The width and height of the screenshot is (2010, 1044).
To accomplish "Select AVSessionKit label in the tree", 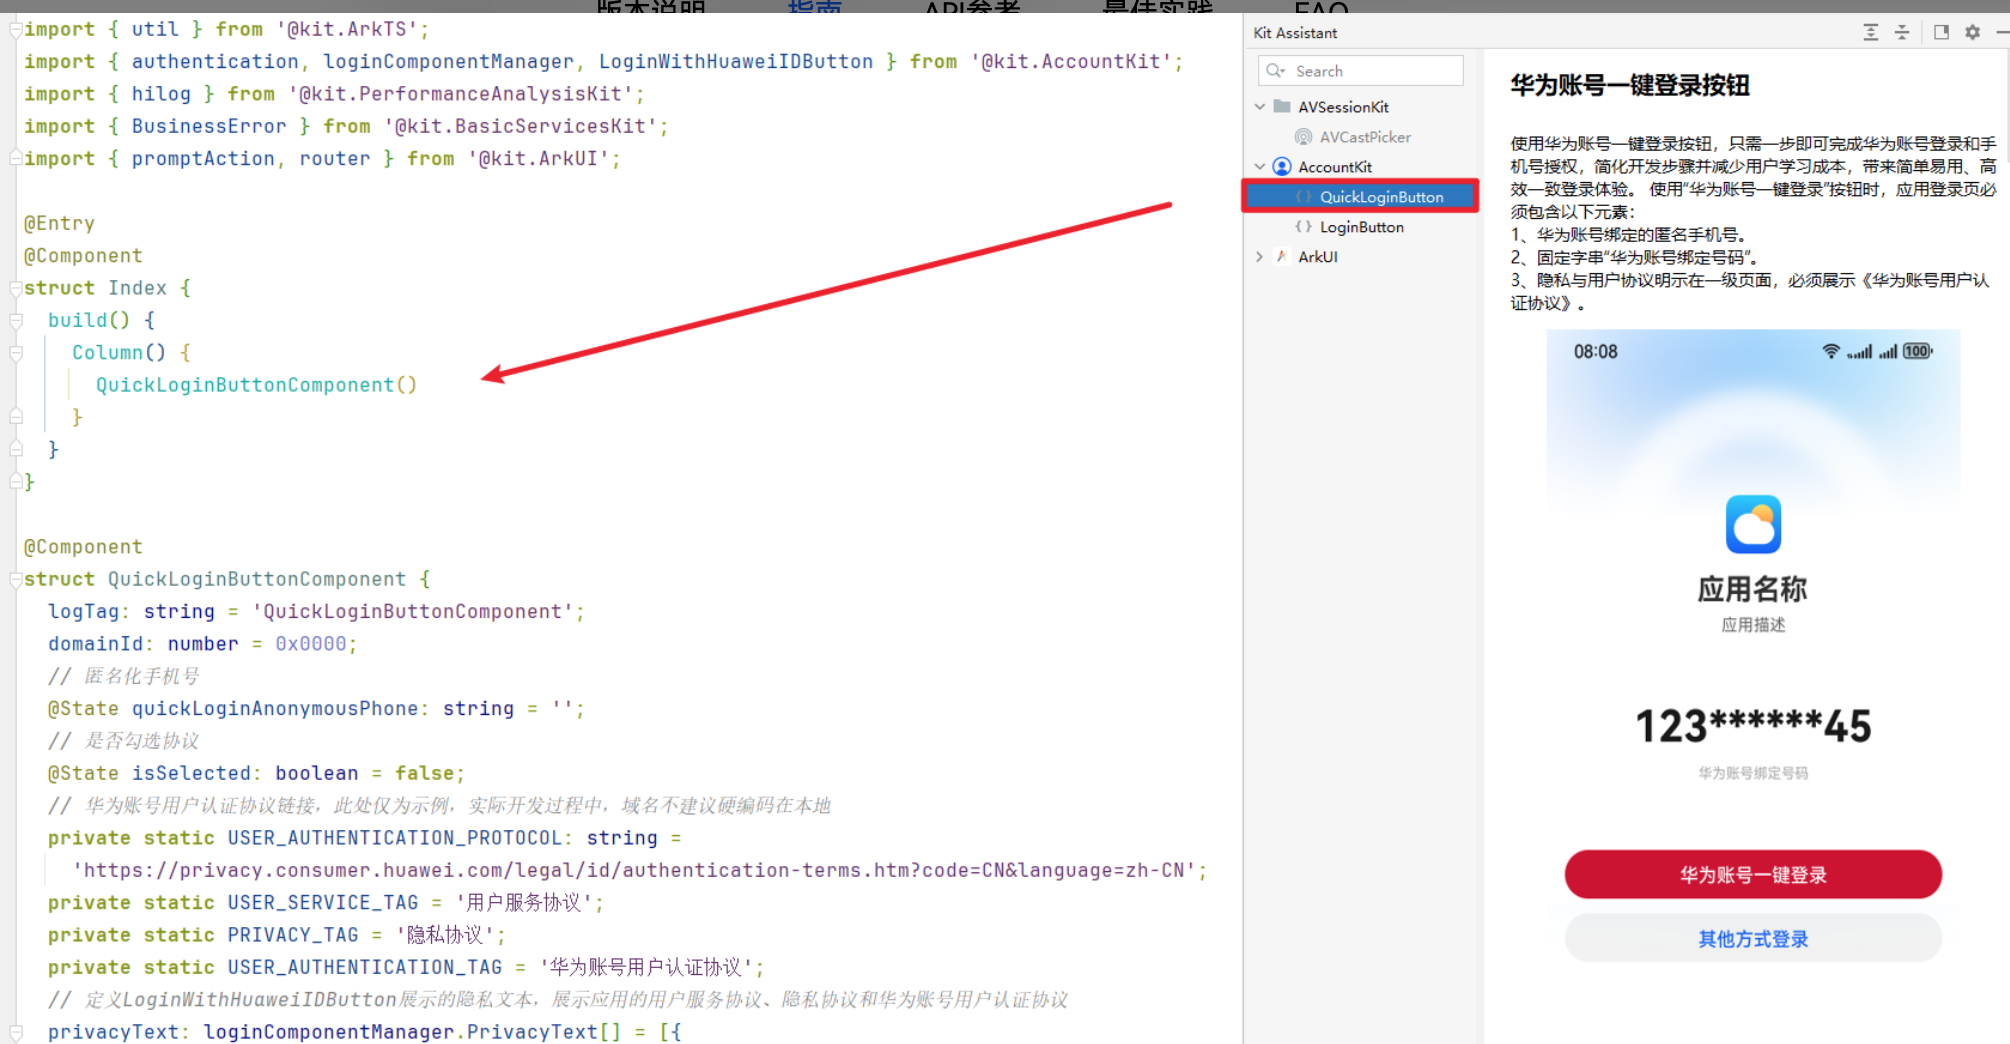I will [1343, 107].
